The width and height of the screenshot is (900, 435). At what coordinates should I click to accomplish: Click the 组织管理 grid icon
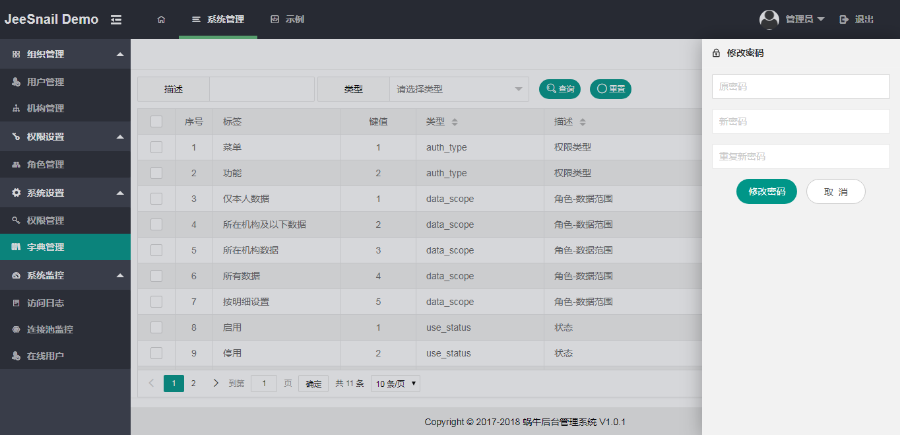(16, 54)
